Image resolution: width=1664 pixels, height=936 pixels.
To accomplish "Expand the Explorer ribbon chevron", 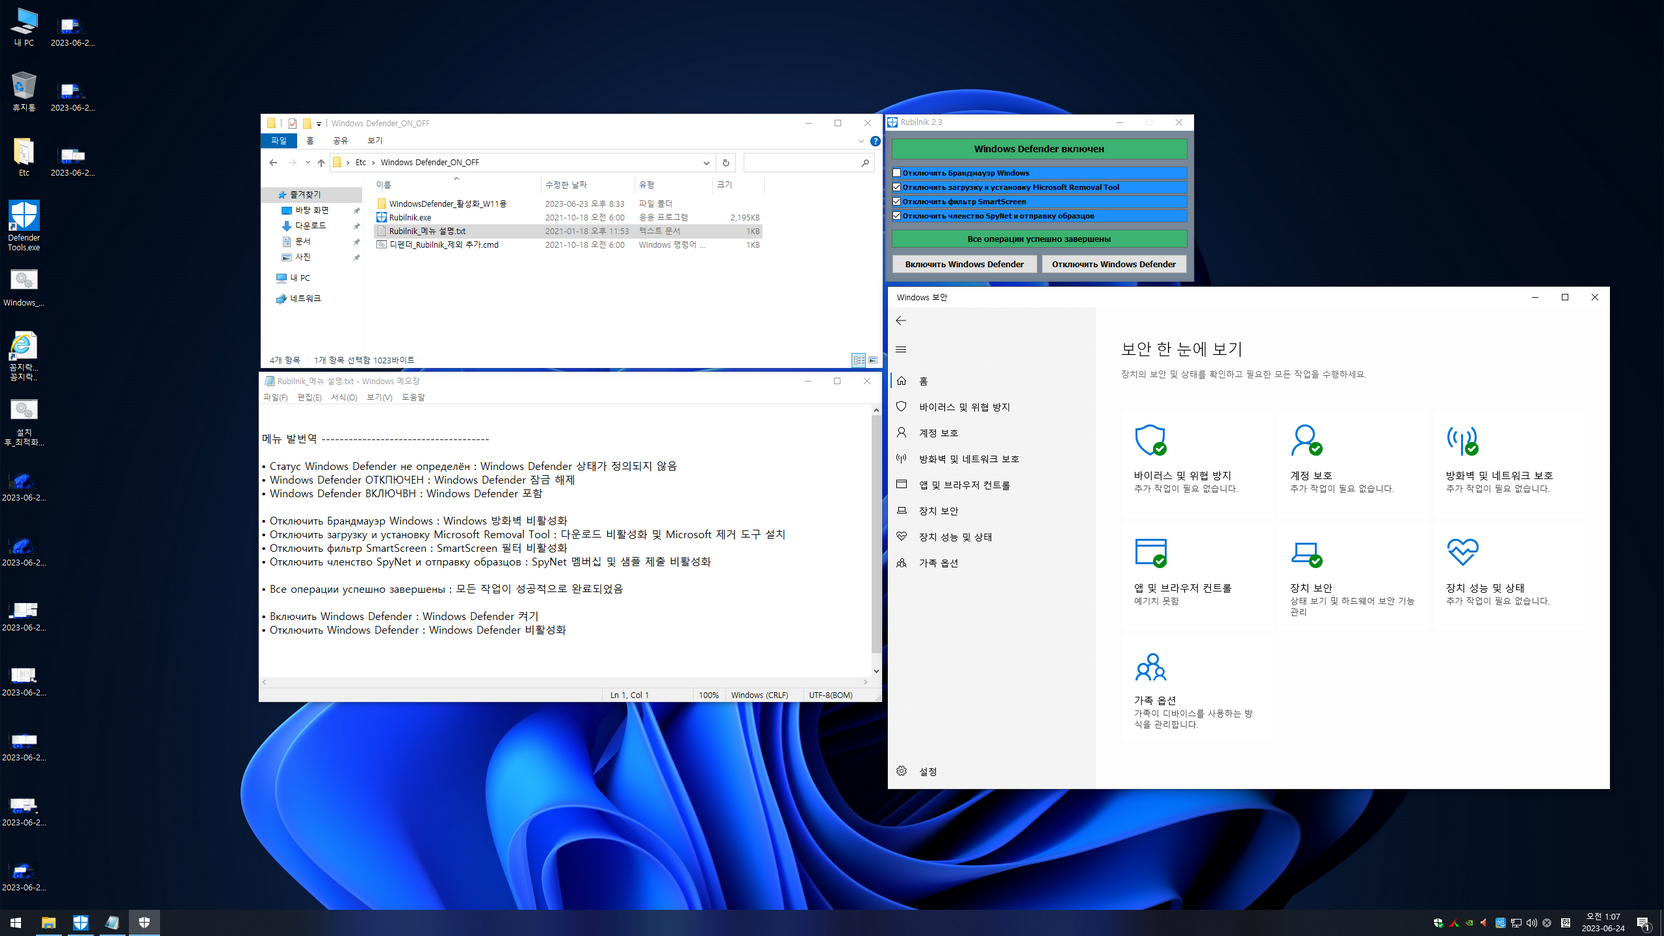I will coord(860,141).
